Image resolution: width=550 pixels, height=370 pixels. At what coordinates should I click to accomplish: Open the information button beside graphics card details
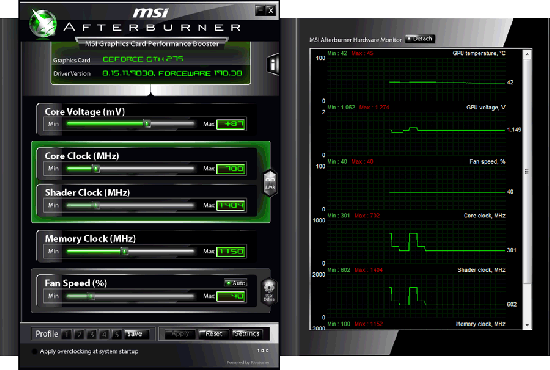(273, 64)
